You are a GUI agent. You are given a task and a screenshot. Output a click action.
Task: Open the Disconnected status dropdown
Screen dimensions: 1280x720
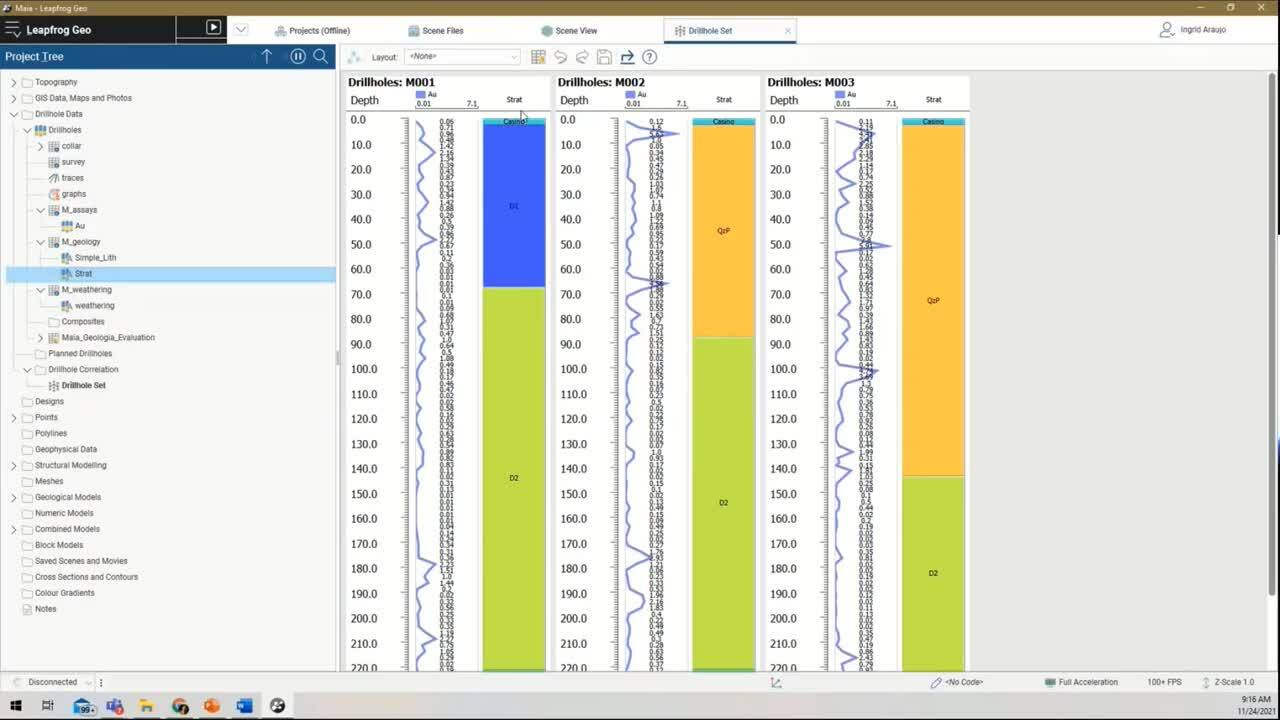coord(89,682)
